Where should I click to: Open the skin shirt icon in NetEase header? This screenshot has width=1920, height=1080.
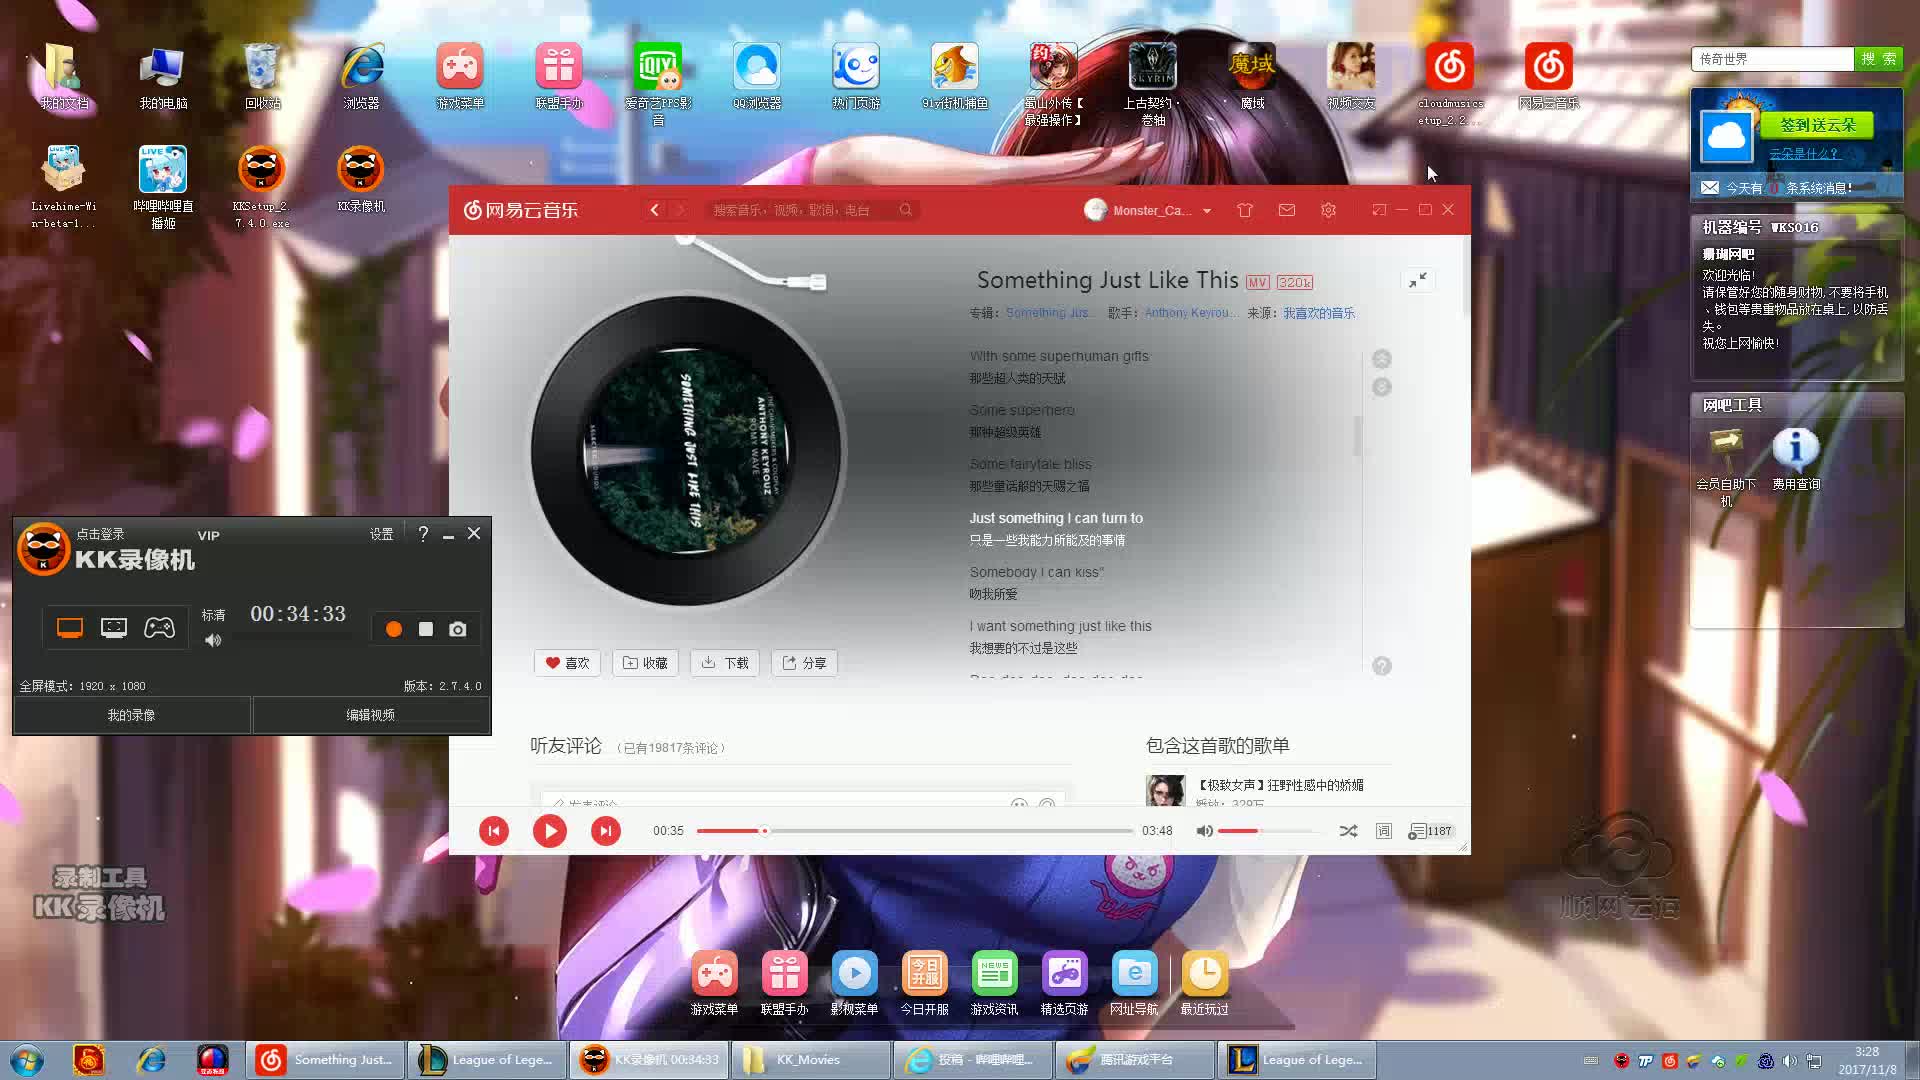(1245, 210)
